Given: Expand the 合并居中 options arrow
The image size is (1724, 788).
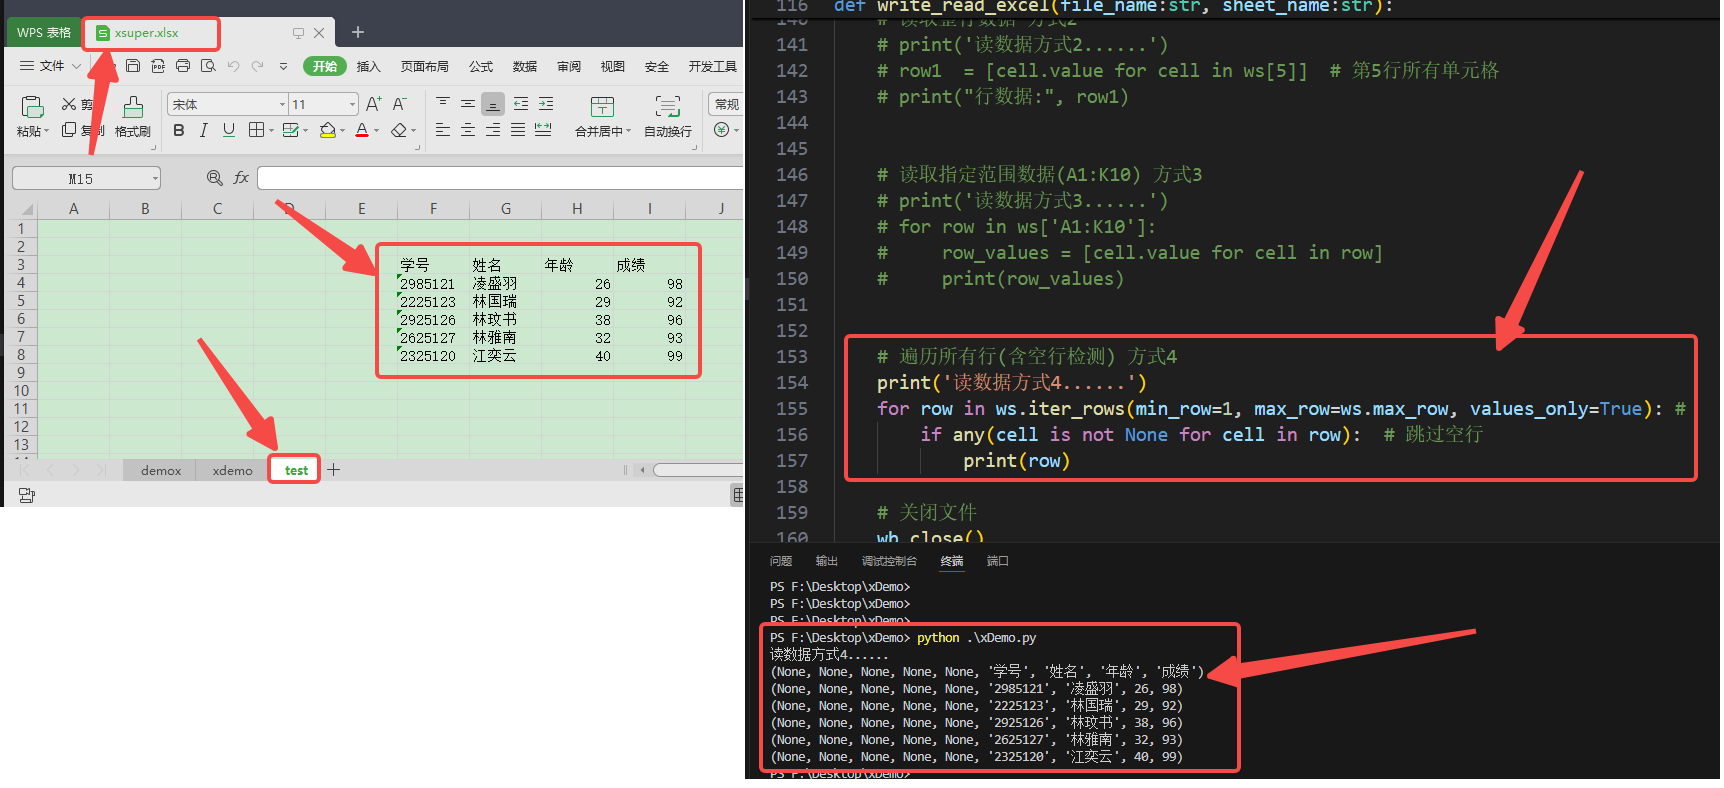Looking at the screenshot, I should 628,131.
